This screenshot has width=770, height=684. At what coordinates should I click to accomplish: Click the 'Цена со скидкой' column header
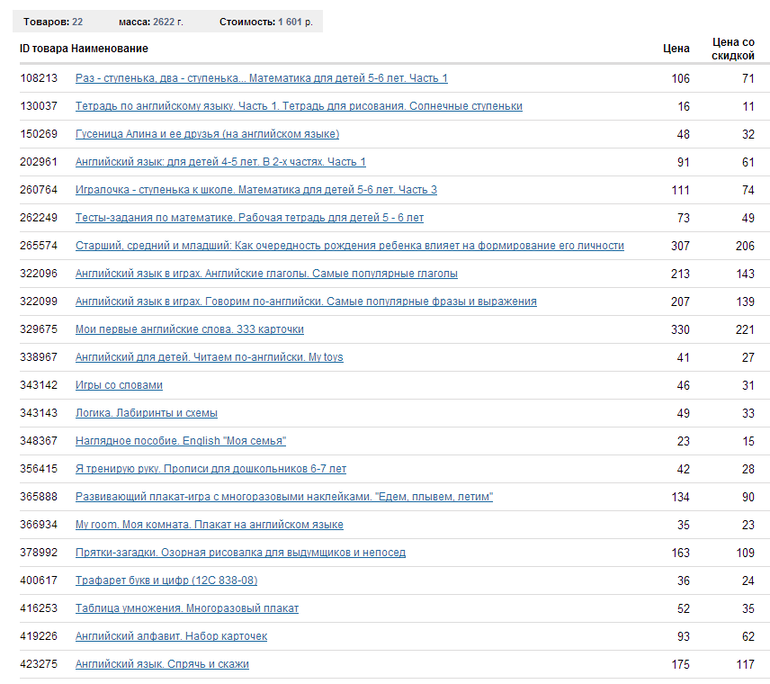click(733, 49)
